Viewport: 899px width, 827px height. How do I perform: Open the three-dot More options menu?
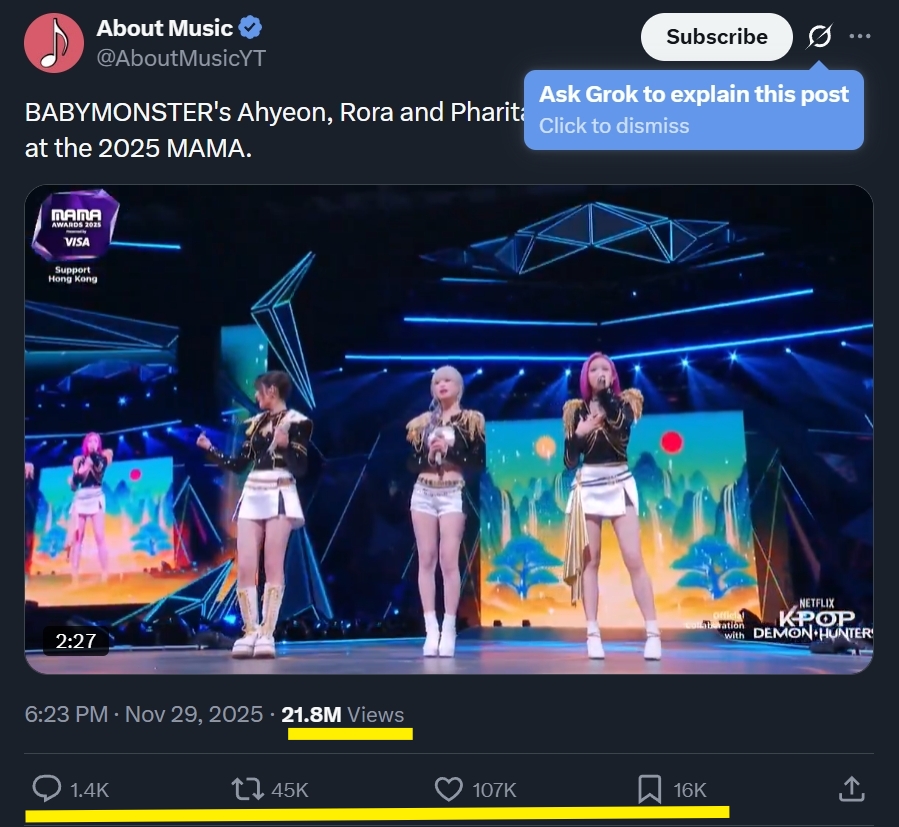(860, 37)
